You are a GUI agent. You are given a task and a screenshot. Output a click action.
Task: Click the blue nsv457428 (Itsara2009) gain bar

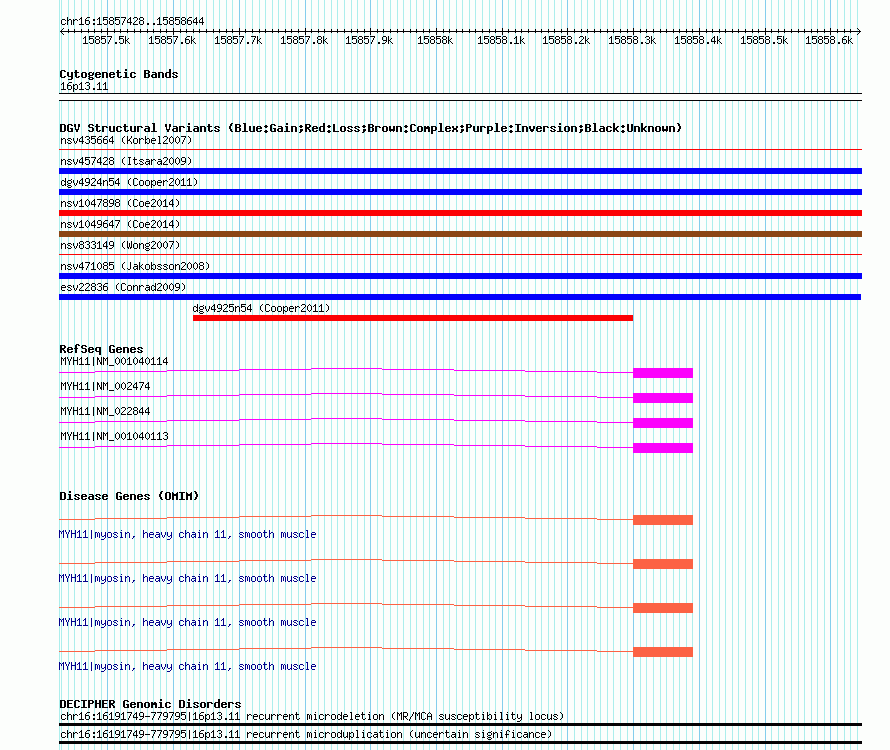[x=460, y=171]
